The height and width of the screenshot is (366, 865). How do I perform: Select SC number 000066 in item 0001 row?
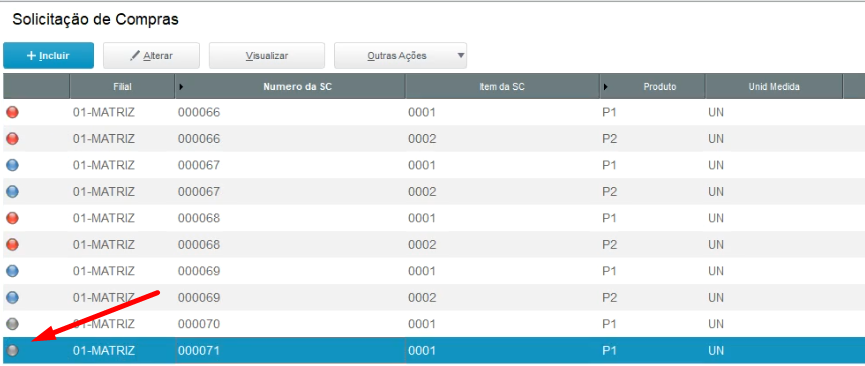tap(199, 113)
